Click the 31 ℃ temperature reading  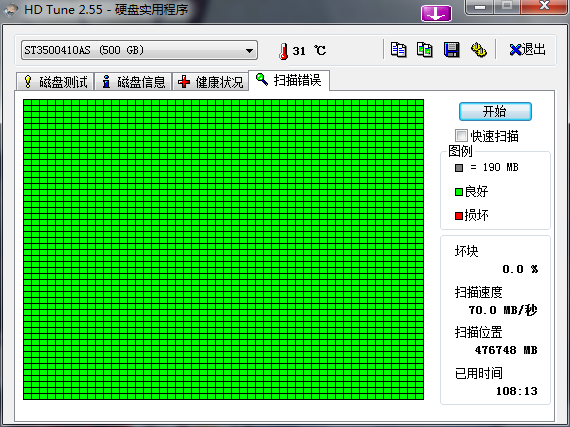click(309, 51)
